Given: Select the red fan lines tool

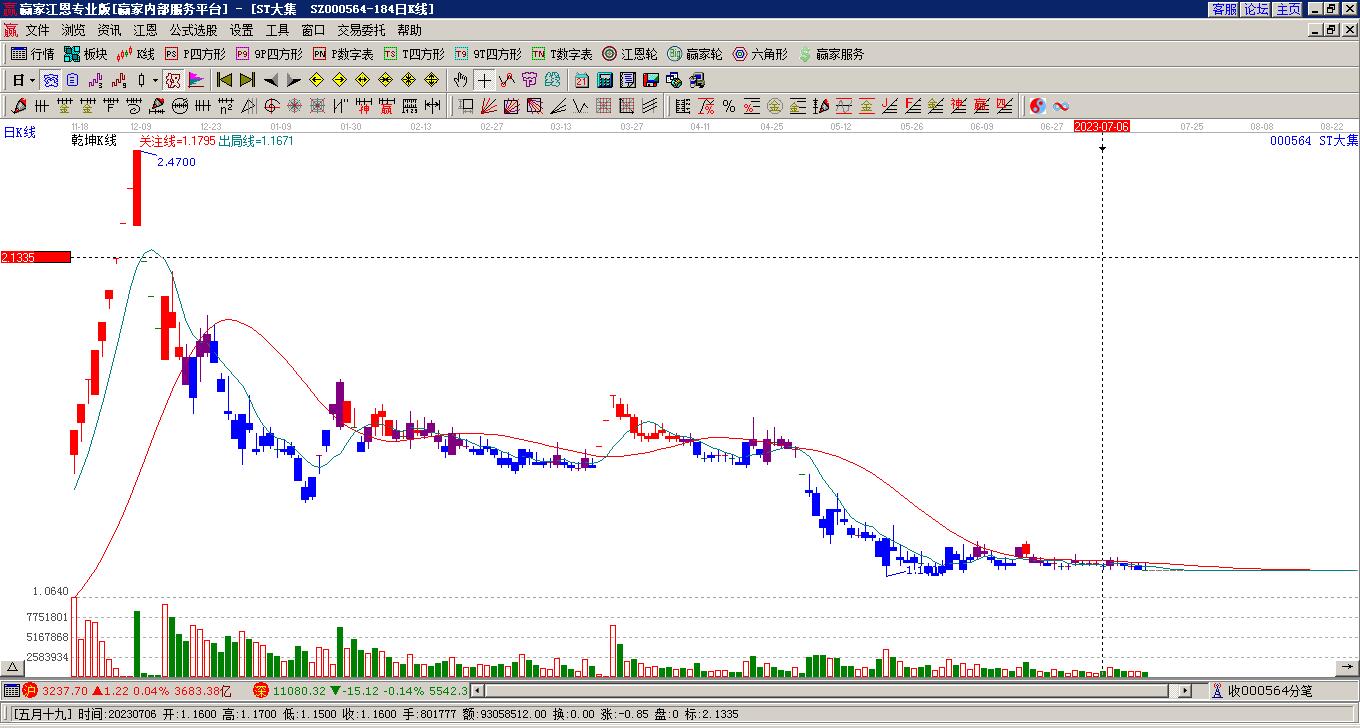Looking at the screenshot, I should click(x=489, y=106).
